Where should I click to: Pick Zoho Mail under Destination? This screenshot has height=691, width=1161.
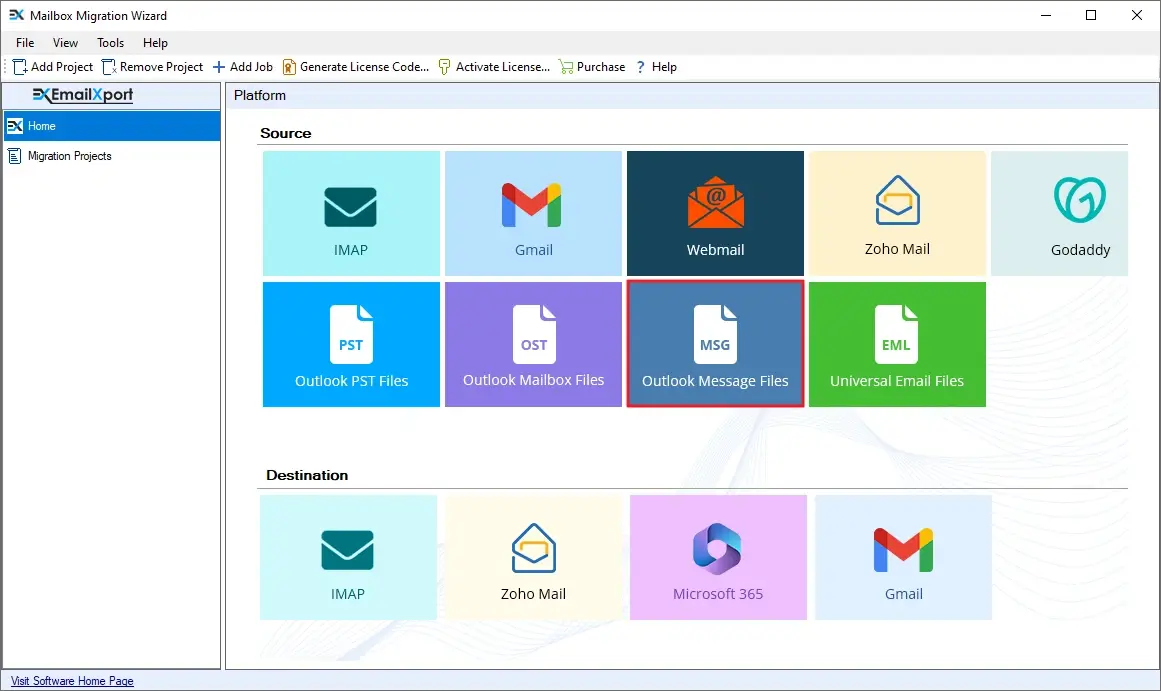coord(533,556)
